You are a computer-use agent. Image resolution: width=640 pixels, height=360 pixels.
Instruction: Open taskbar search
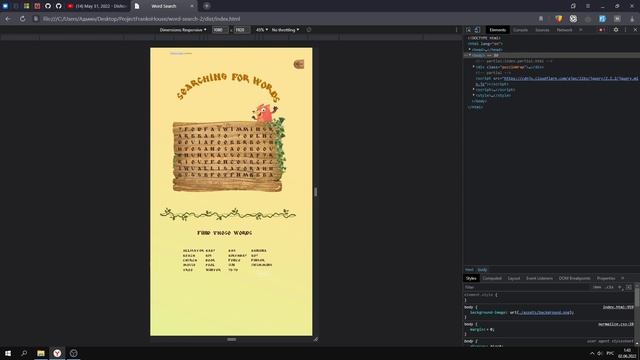click(24, 353)
